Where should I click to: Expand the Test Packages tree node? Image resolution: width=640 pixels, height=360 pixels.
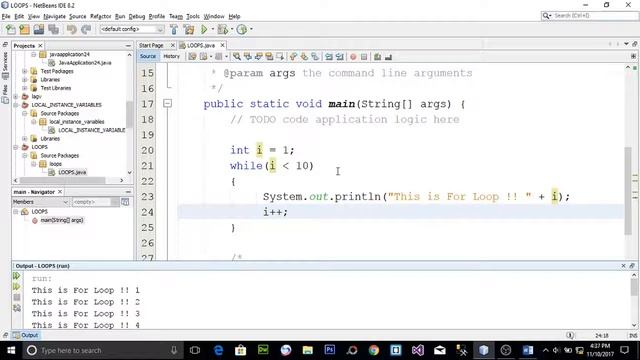click(25, 71)
